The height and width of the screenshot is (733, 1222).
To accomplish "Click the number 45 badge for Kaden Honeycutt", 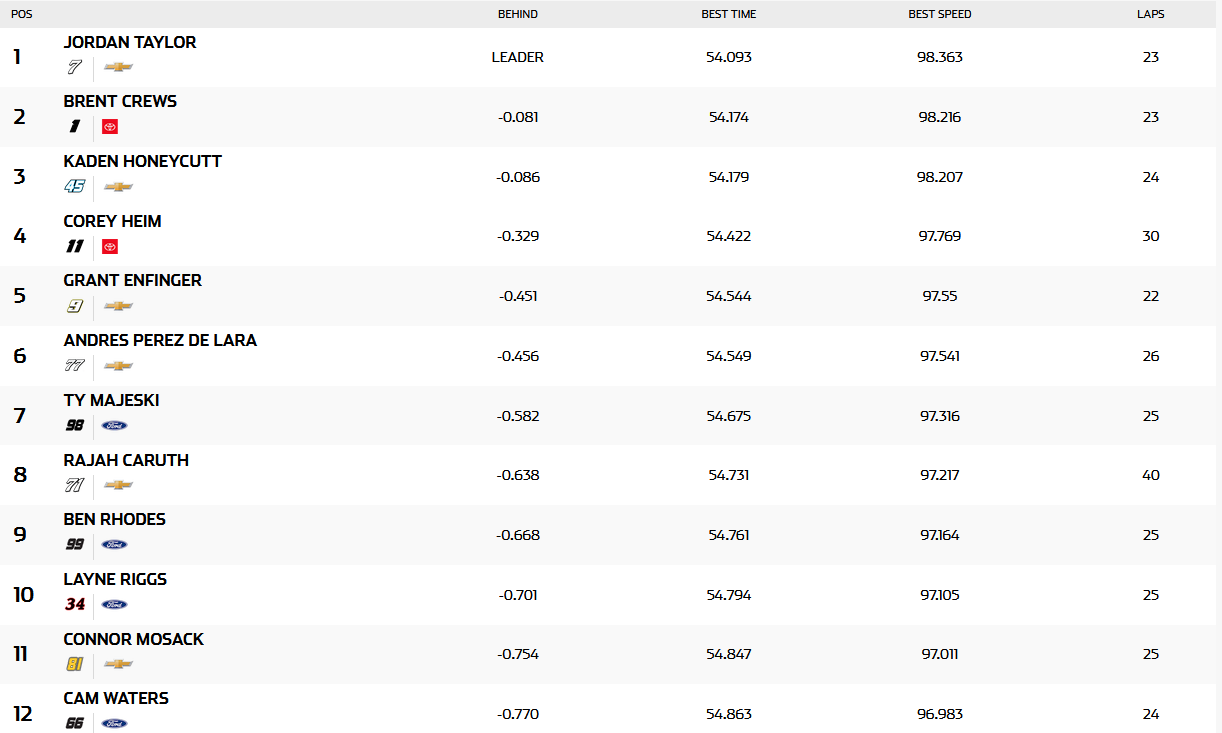I will click(75, 187).
